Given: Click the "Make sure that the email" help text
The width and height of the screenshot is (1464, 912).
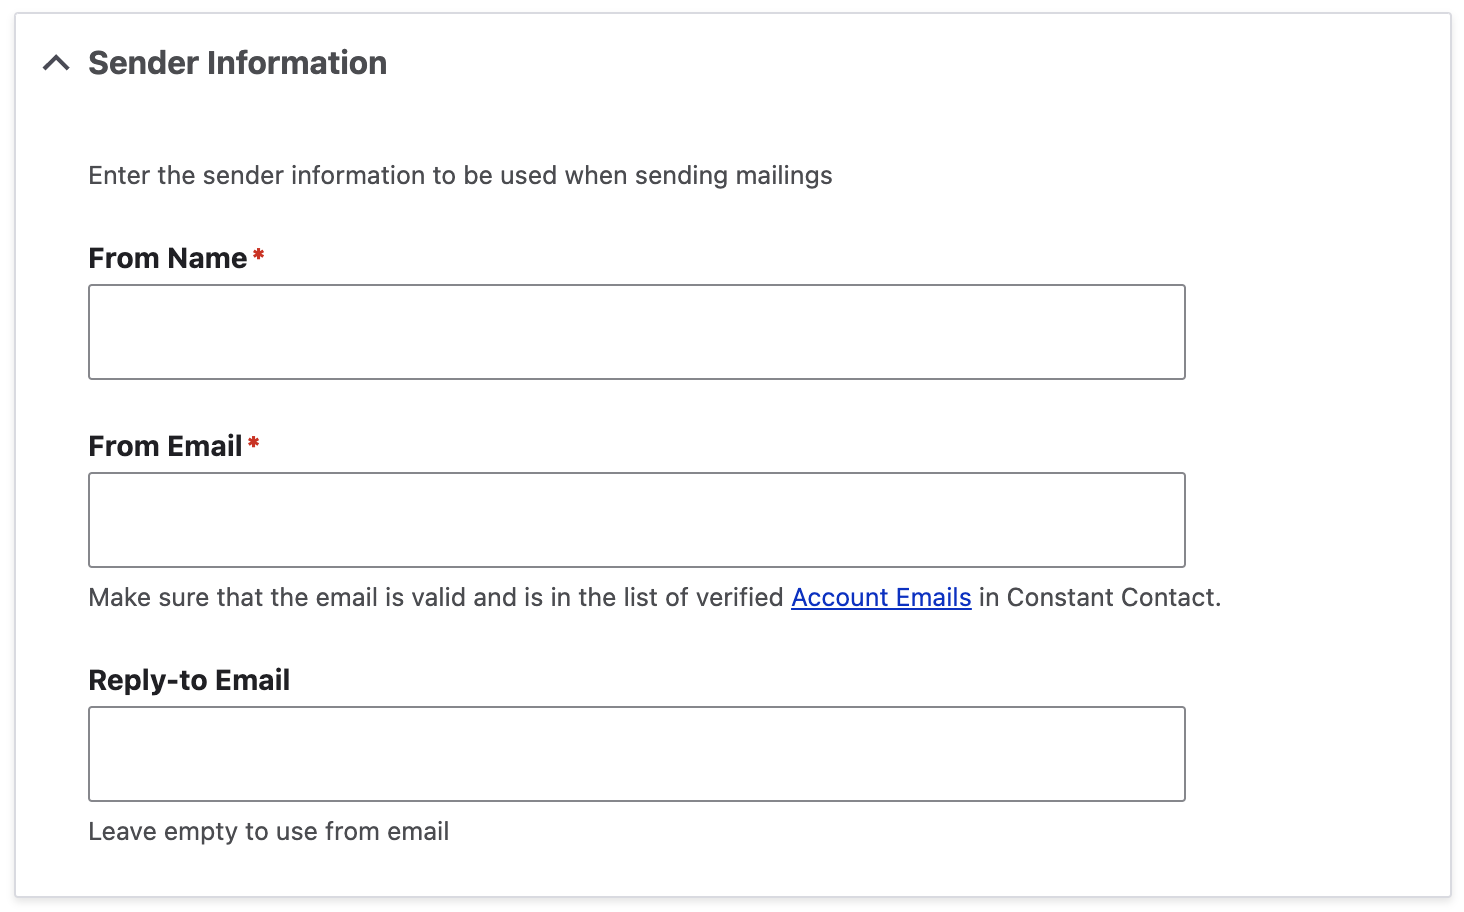Looking at the screenshot, I should [300, 598].
